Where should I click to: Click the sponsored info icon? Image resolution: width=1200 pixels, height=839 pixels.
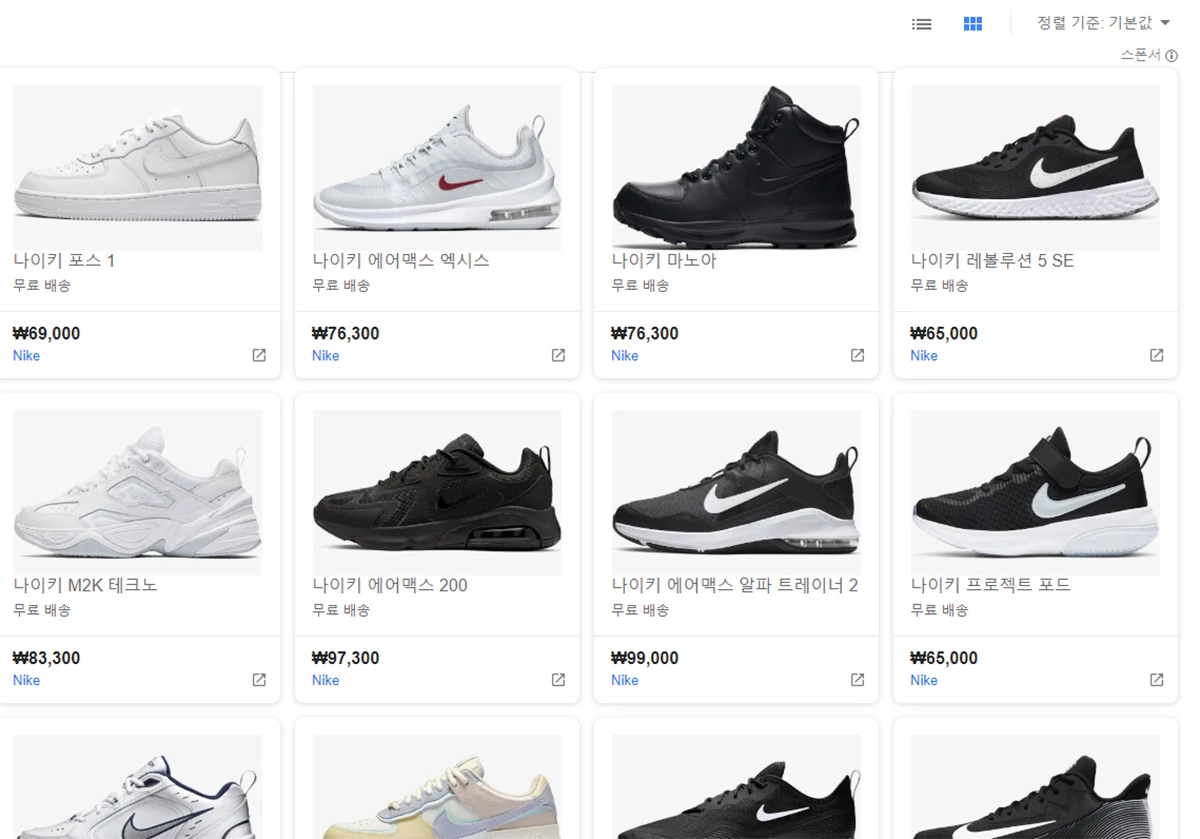(1172, 56)
